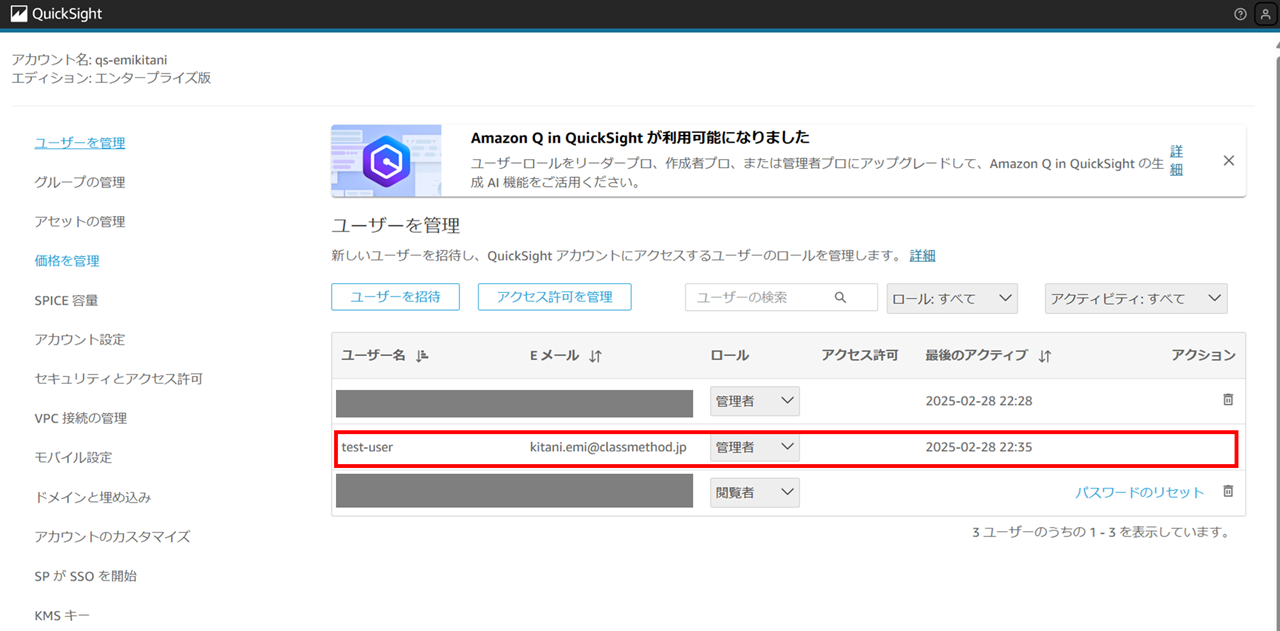Open VPC 接続の管理 in the sidebar
The height and width of the screenshot is (631, 1280).
point(81,418)
